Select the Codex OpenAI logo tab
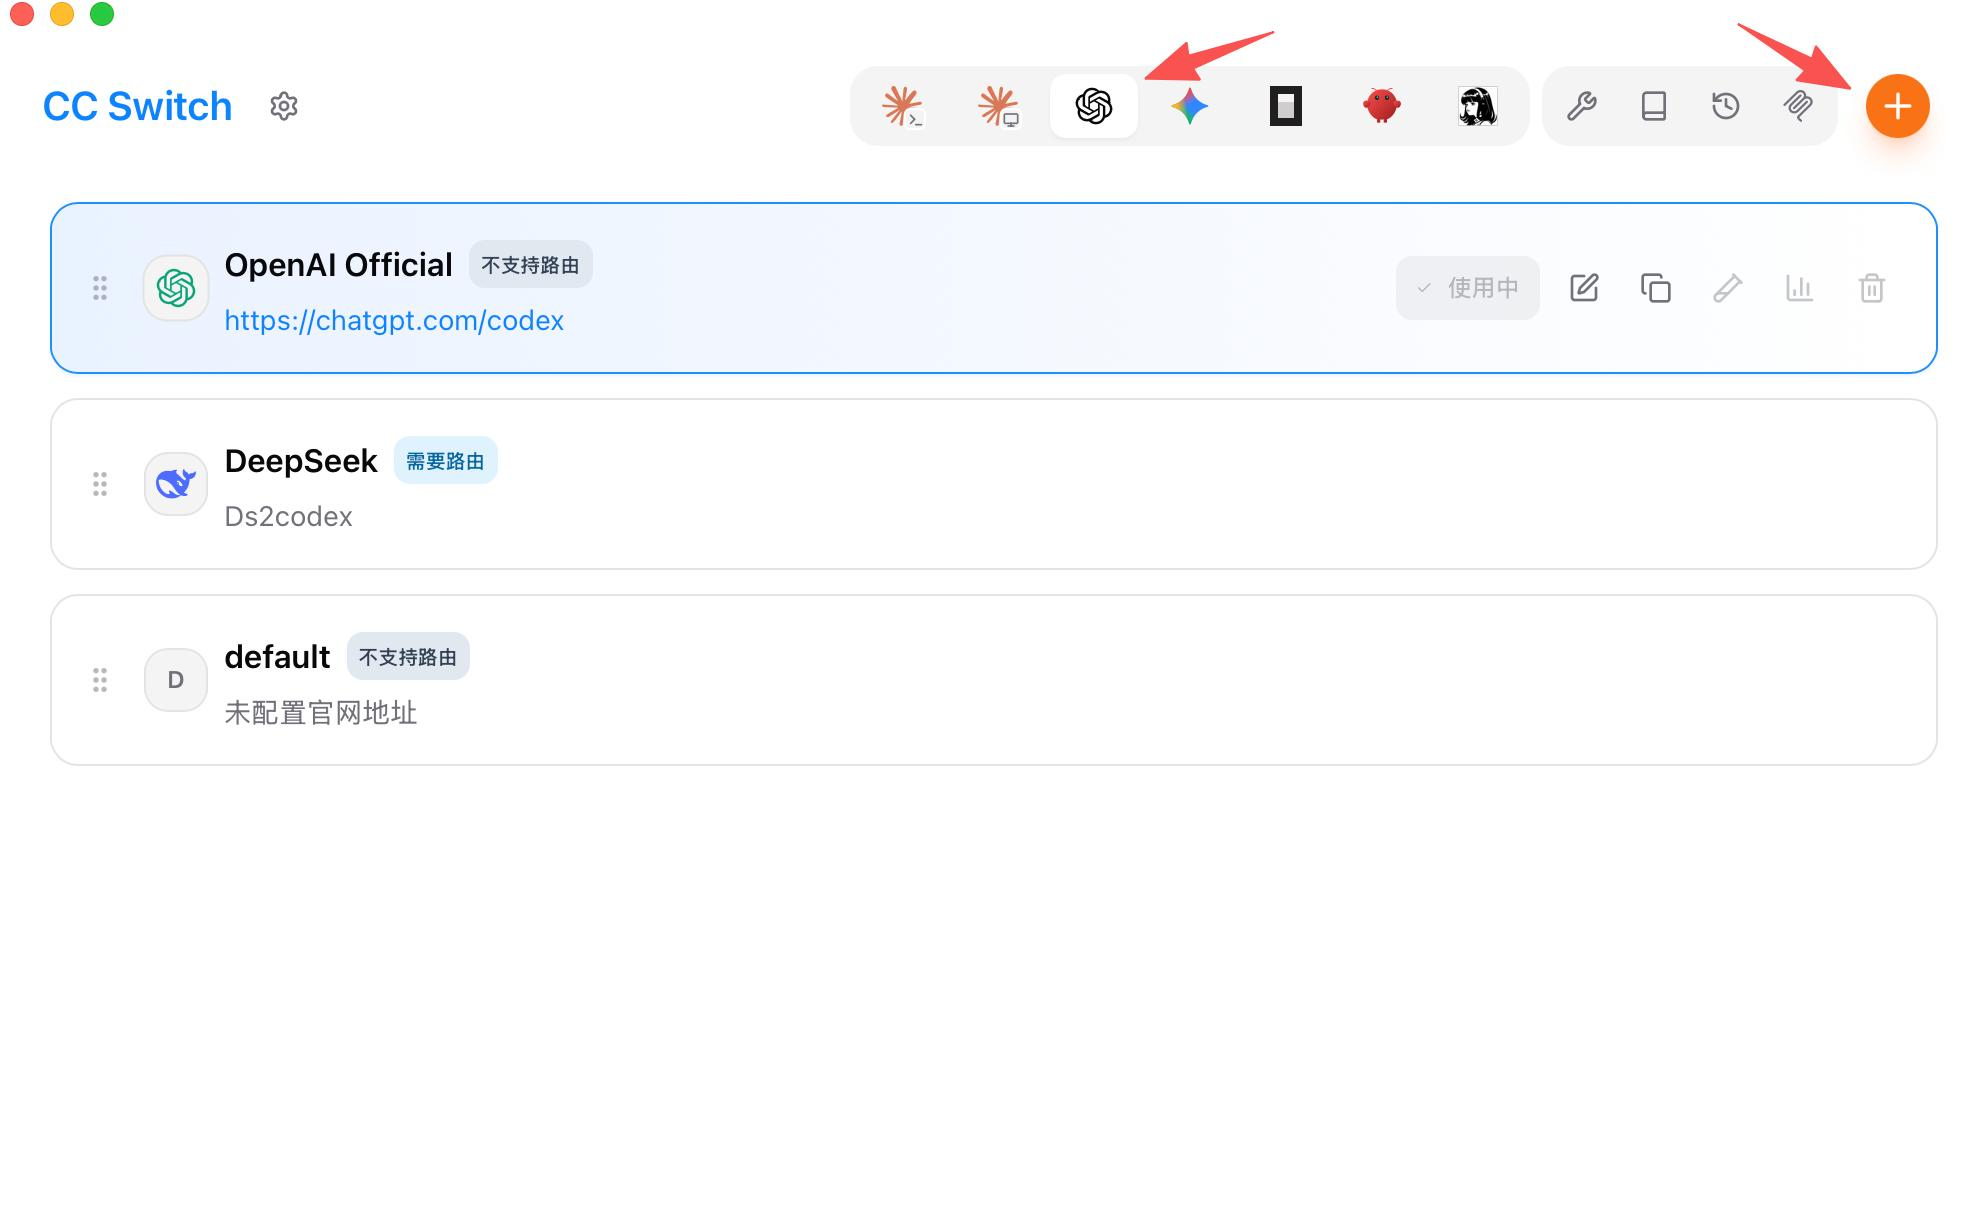This screenshot has width=1984, height=1226. [1094, 106]
